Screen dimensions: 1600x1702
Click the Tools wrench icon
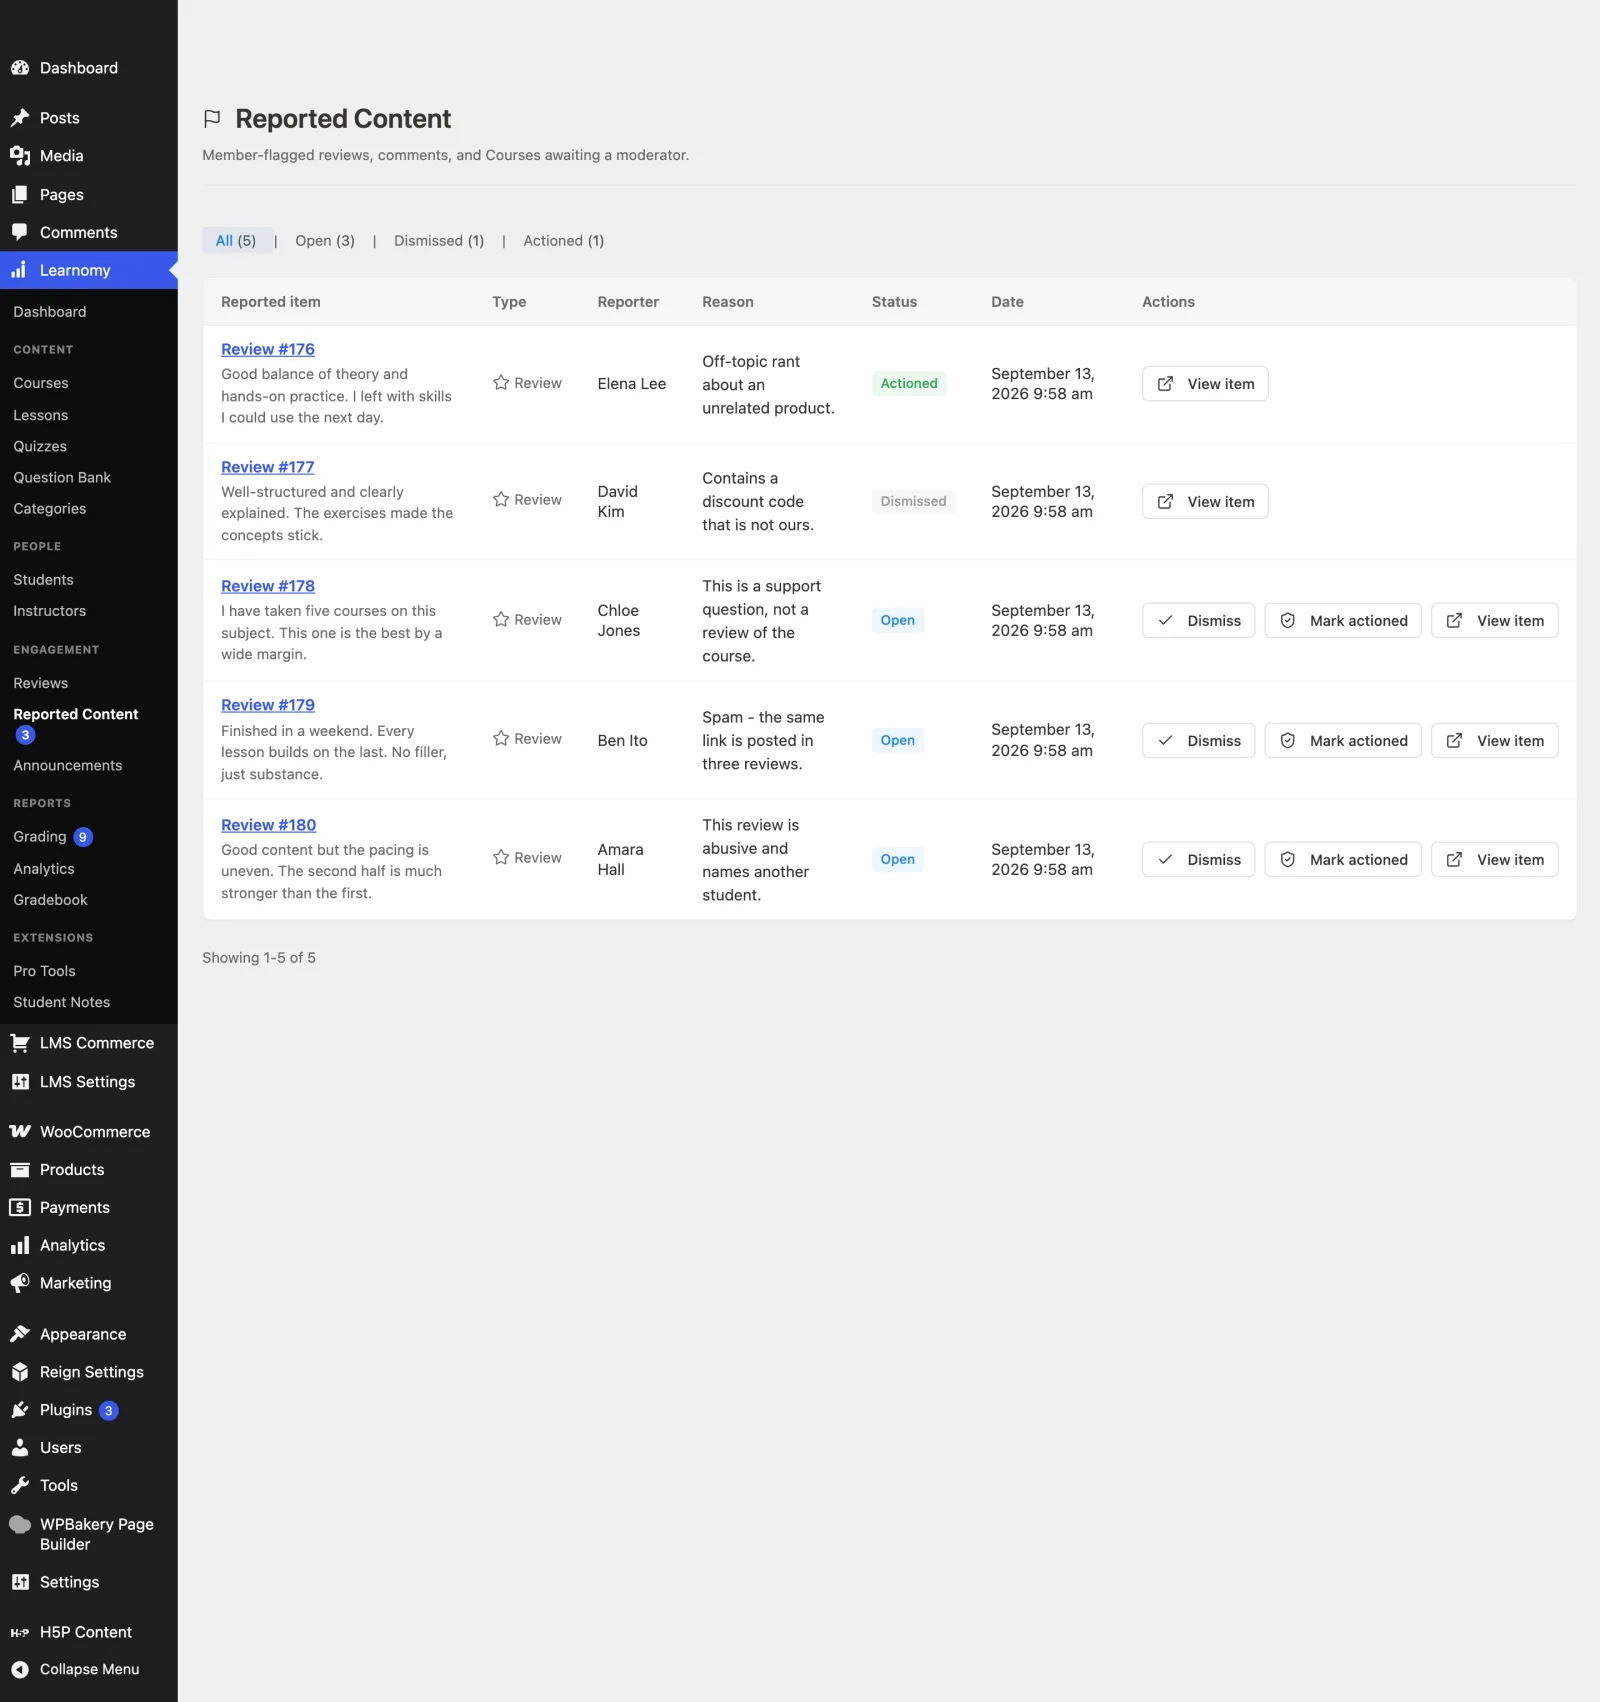pos(20,1486)
